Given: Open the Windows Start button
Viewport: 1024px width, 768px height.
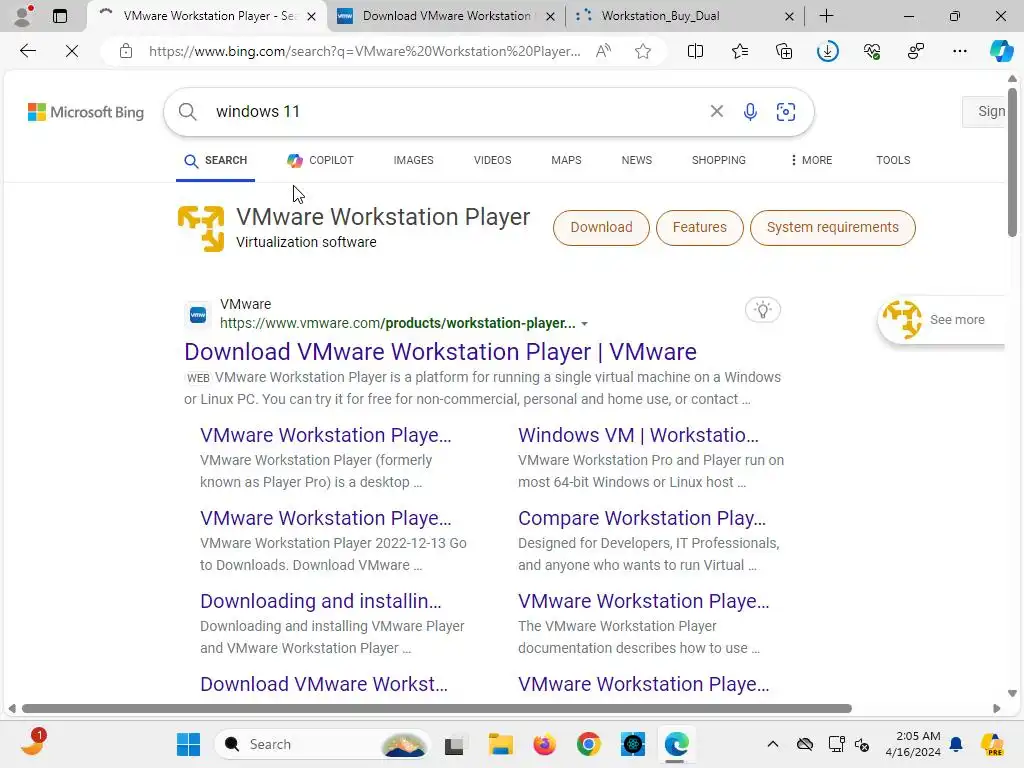Looking at the screenshot, I should tap(189, 744).
